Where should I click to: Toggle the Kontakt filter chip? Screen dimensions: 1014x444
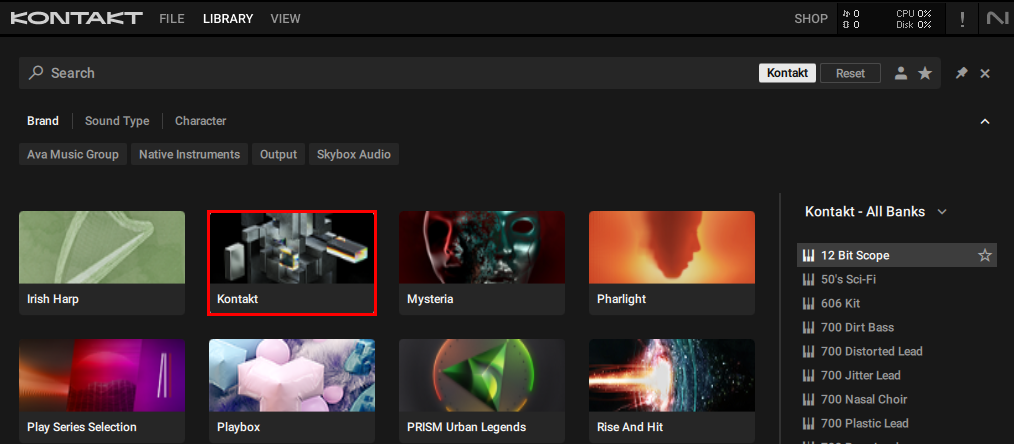coord(787,73)
